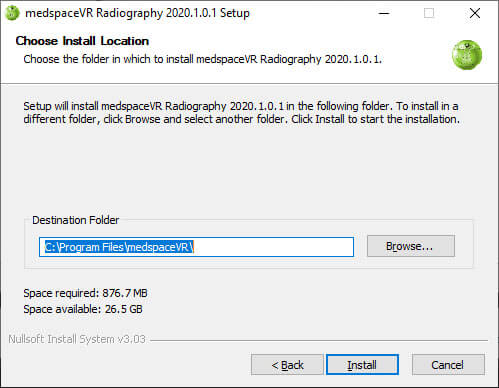Viewport: 499px width, 388px height.
Task: Start installation with the Install button
Action: (x=362, y=365)
